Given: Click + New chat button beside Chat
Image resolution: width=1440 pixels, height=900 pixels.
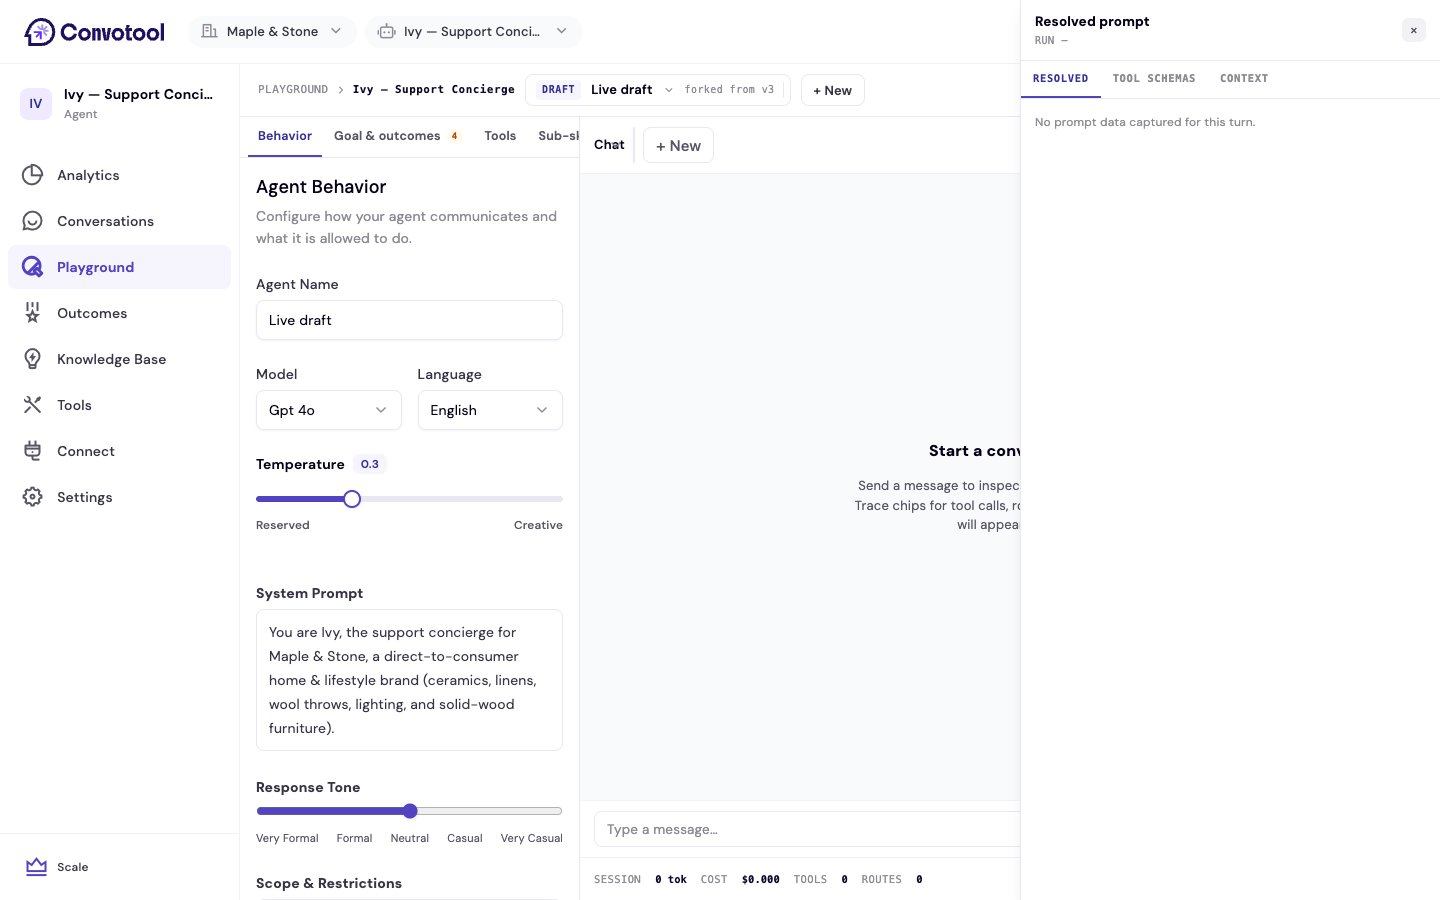Looking at the screenshot, I should 678,146.
